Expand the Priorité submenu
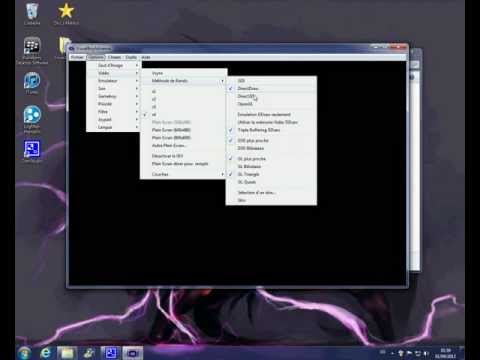Screen dimensions: 480x360 point(114,104)
